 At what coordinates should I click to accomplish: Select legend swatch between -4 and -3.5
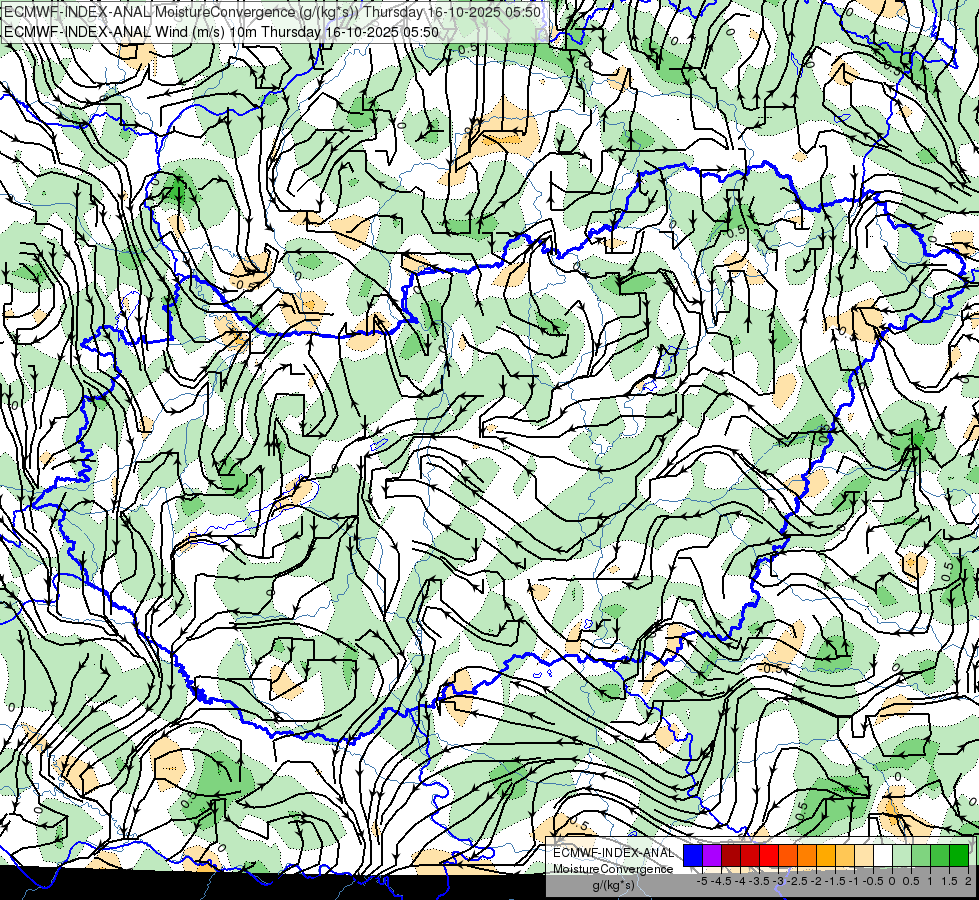[x=750, y=856]
